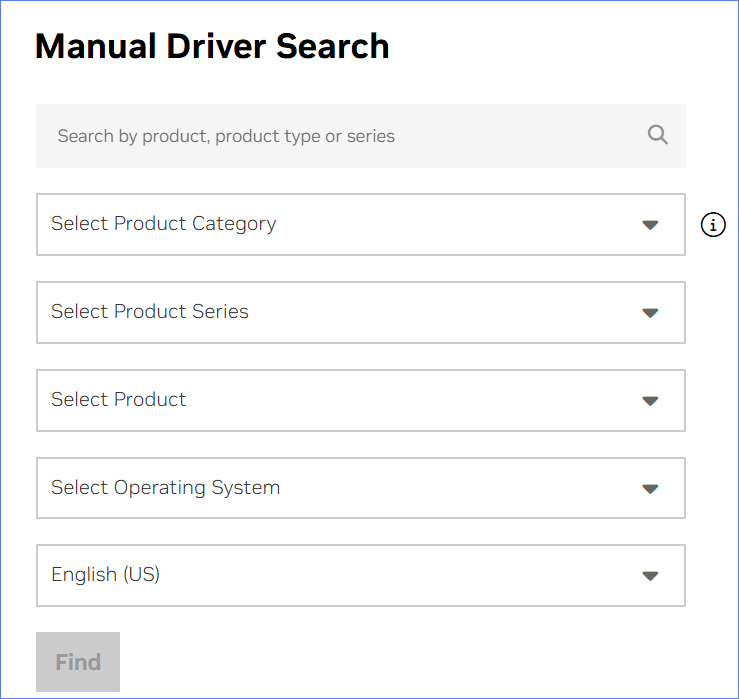Click the Select Operating System label text
Image resolution: width=739 pixels, height=699 pixels.
tap(166, 488)
